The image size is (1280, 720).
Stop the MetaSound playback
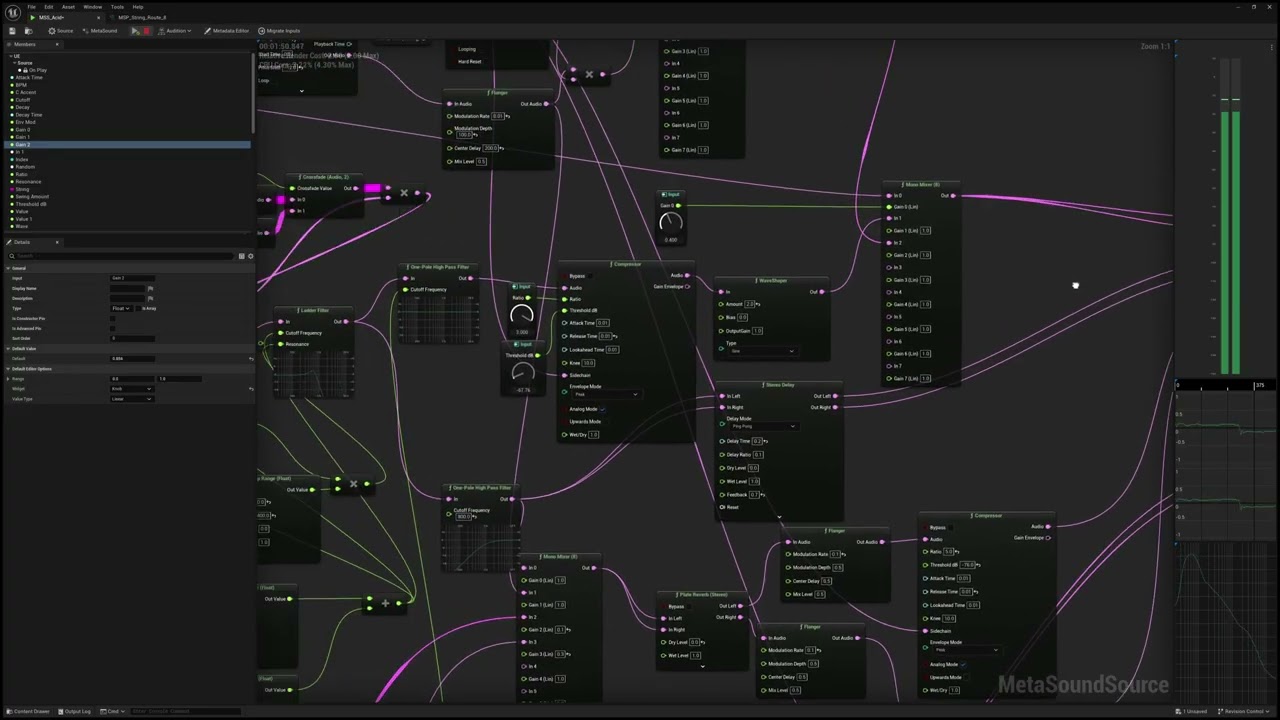click(x=148, y=31)
